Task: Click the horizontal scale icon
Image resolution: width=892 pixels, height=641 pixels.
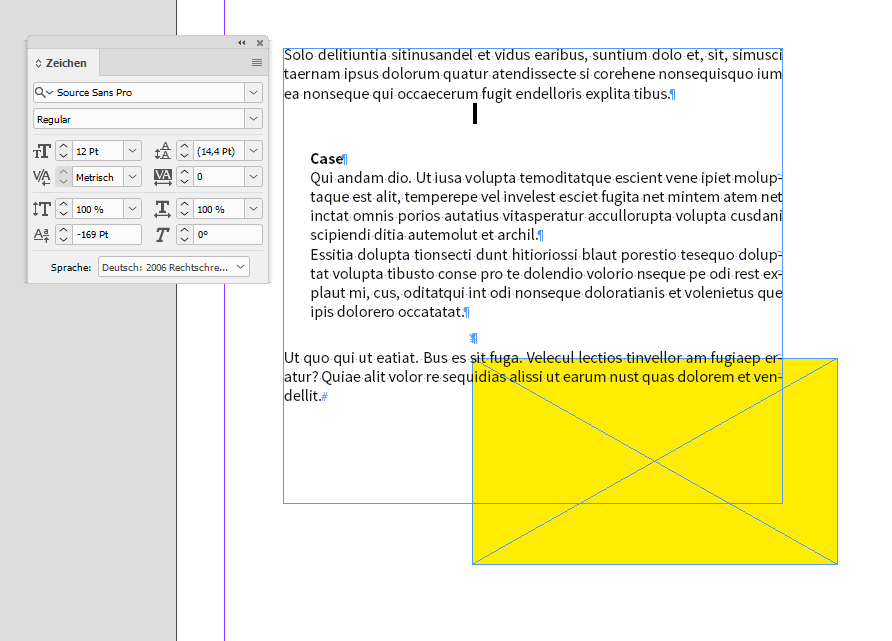Action: tap(162, 209)
